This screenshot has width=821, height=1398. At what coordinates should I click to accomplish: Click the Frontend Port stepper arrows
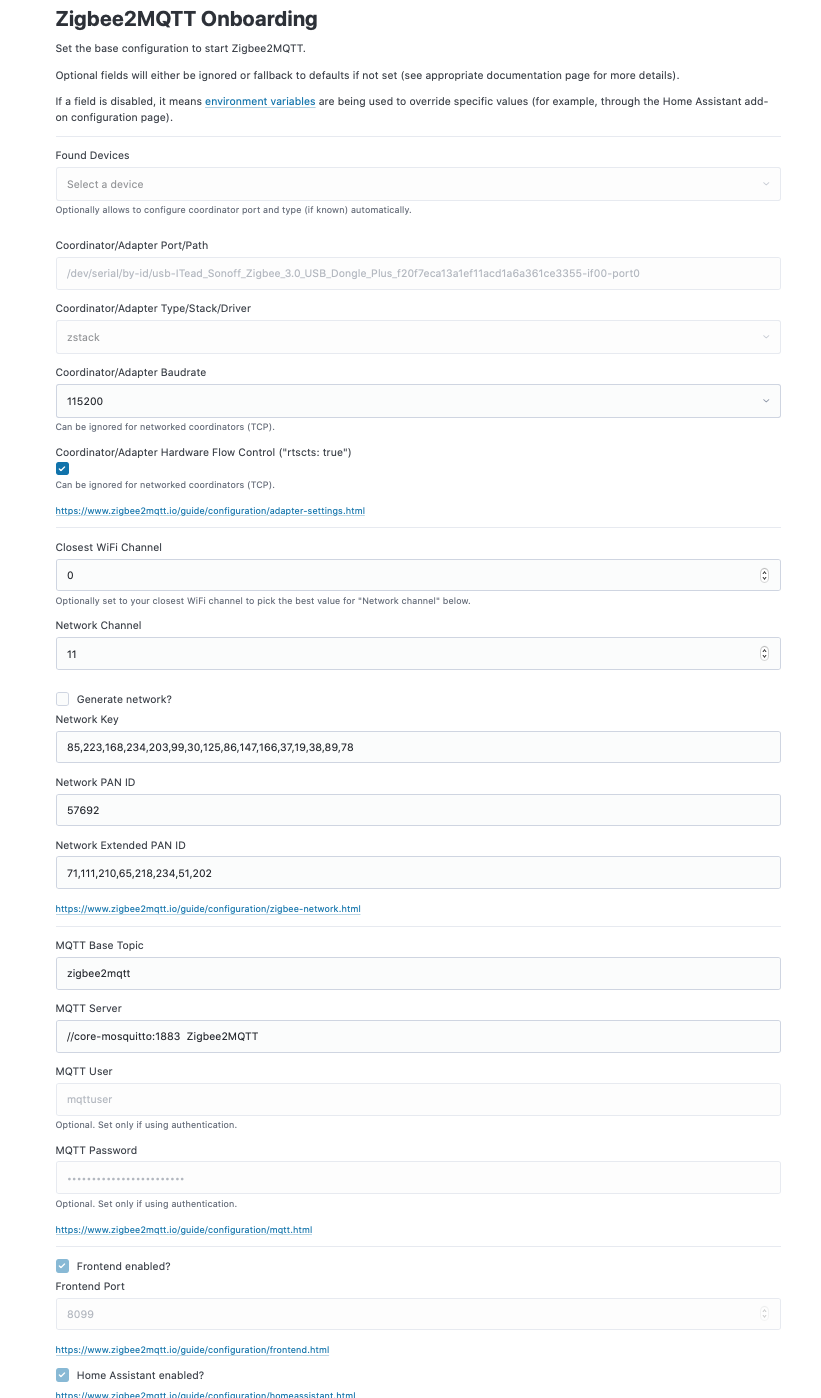pos(764,1313)
